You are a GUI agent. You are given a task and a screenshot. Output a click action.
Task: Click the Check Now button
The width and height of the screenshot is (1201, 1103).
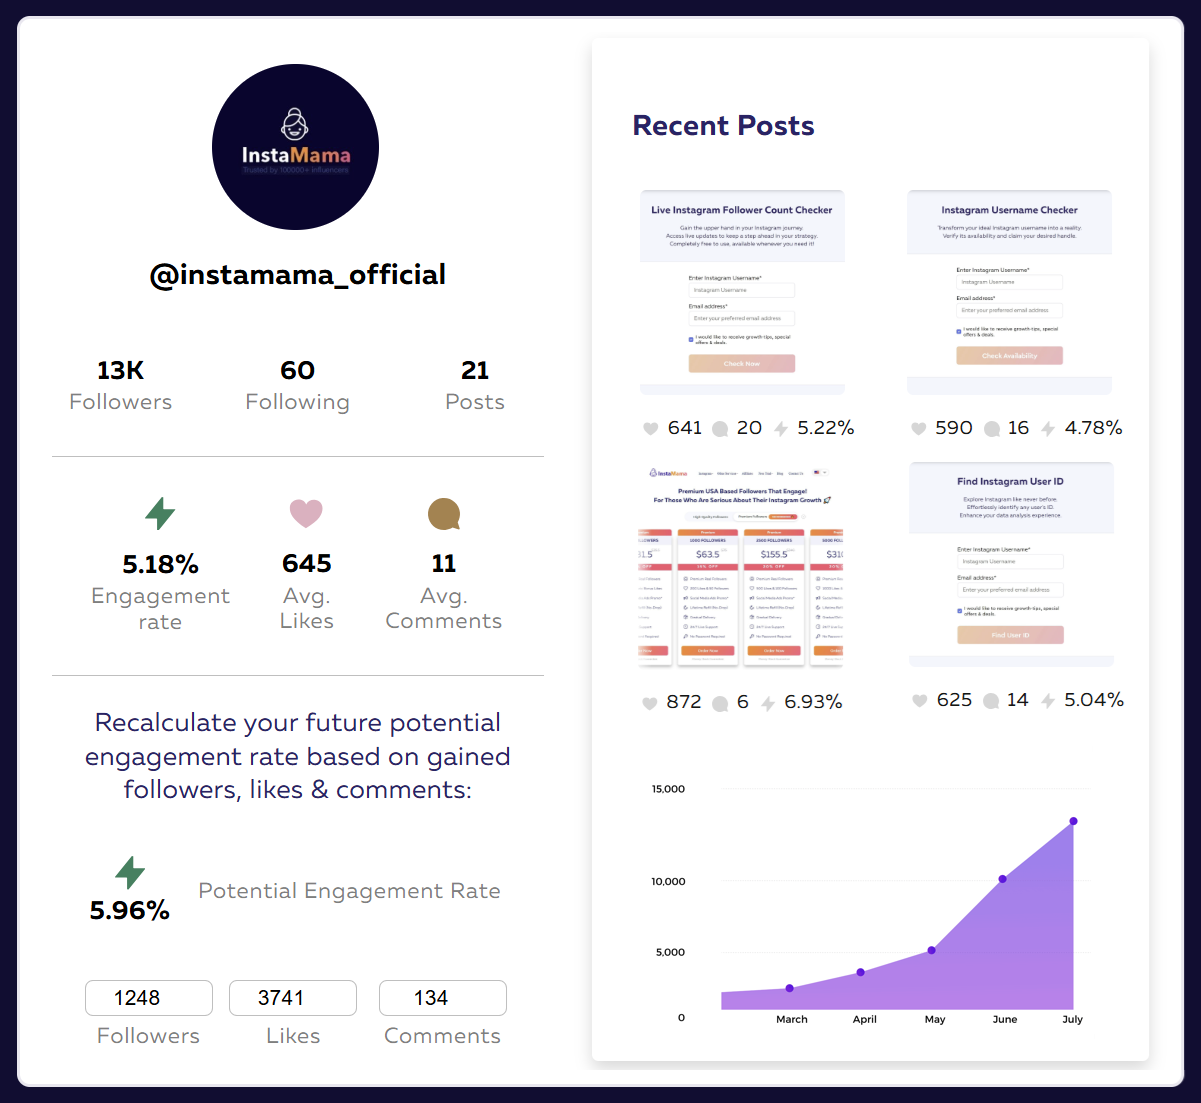tap(741, 363)
